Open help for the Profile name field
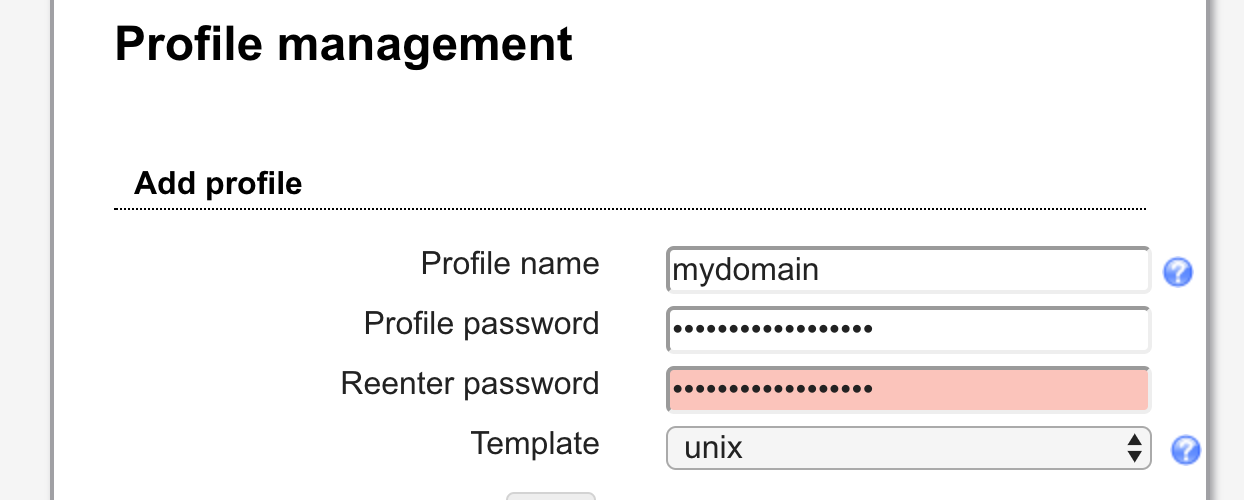Image resolution: width=1244 pixels, height=500 pixels. (x=1178, y=271)
